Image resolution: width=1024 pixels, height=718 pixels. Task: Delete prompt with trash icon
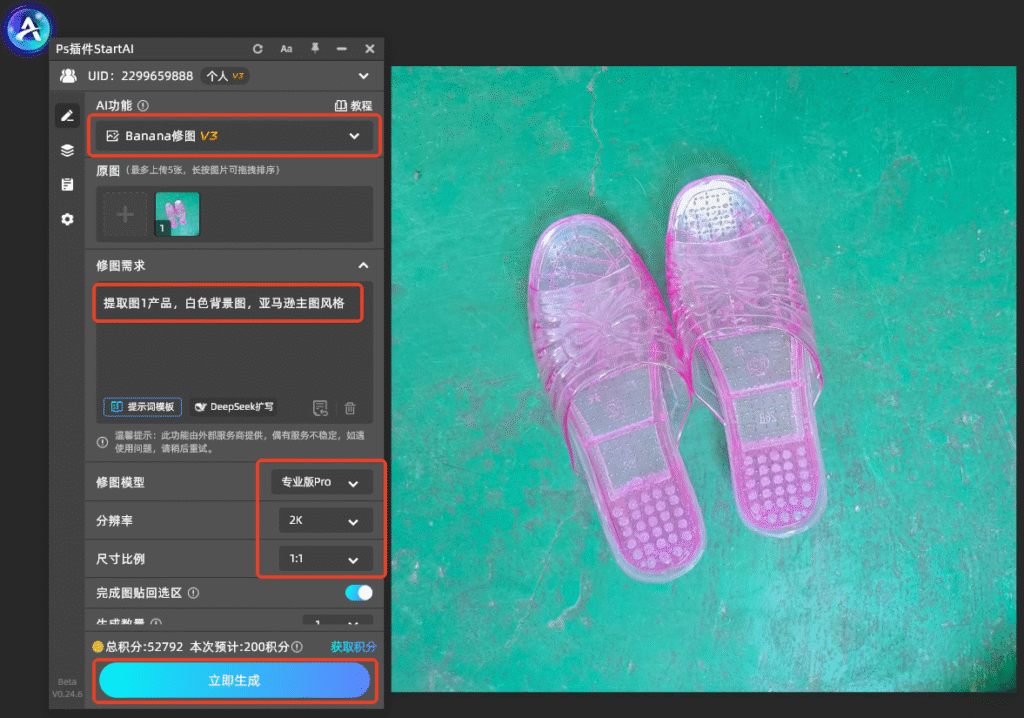(x=350, y=408)
